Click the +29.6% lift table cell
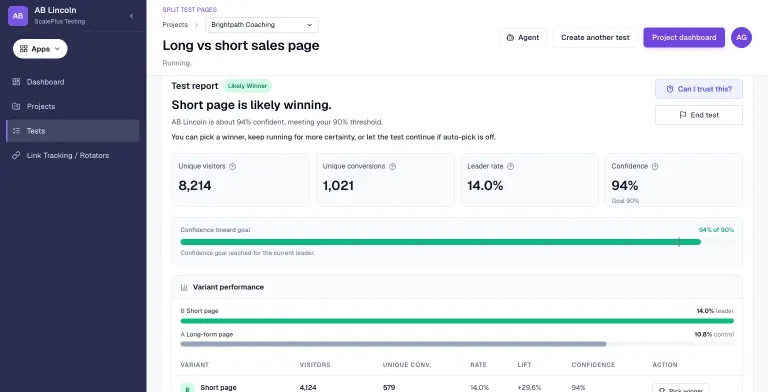This screenshot has width=768, height=392. pos(529,388)
